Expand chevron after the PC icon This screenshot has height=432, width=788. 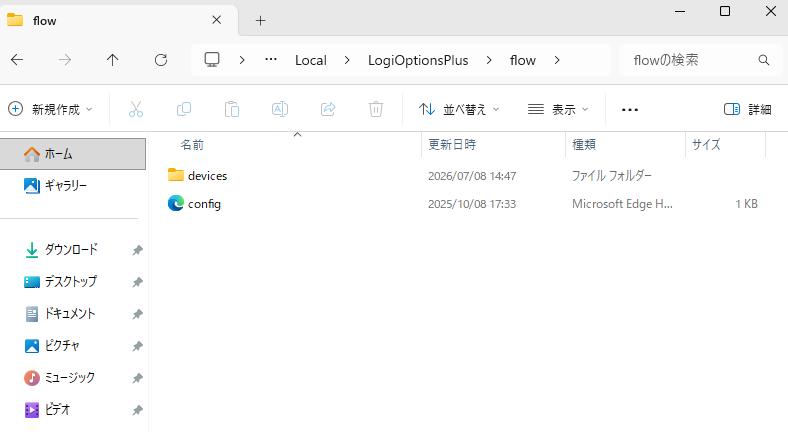(x=242, y=60)
